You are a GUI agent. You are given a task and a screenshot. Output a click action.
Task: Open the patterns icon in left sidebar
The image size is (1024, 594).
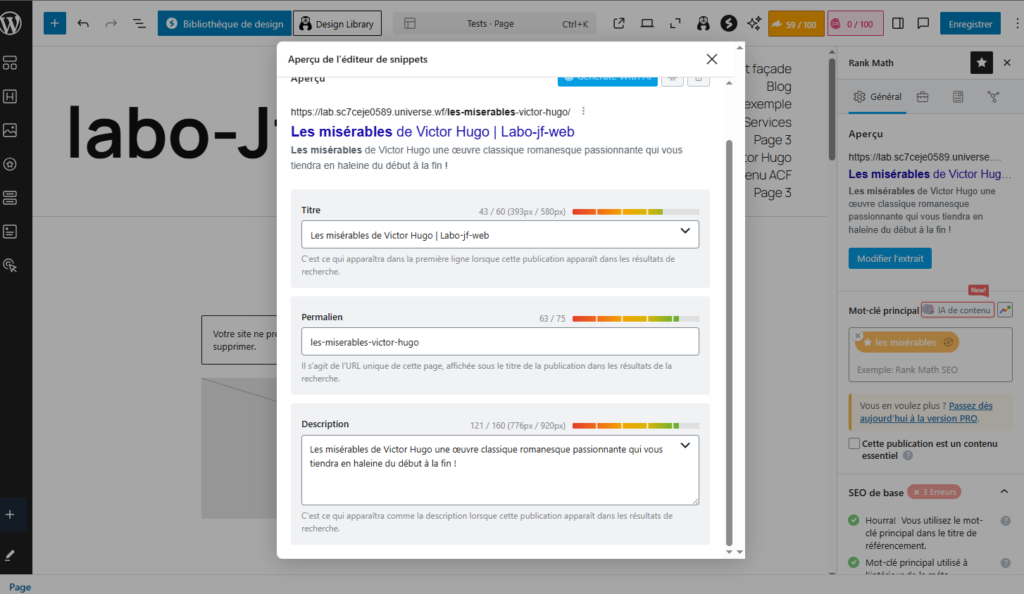pyautogui.click(x=10, y=63)
